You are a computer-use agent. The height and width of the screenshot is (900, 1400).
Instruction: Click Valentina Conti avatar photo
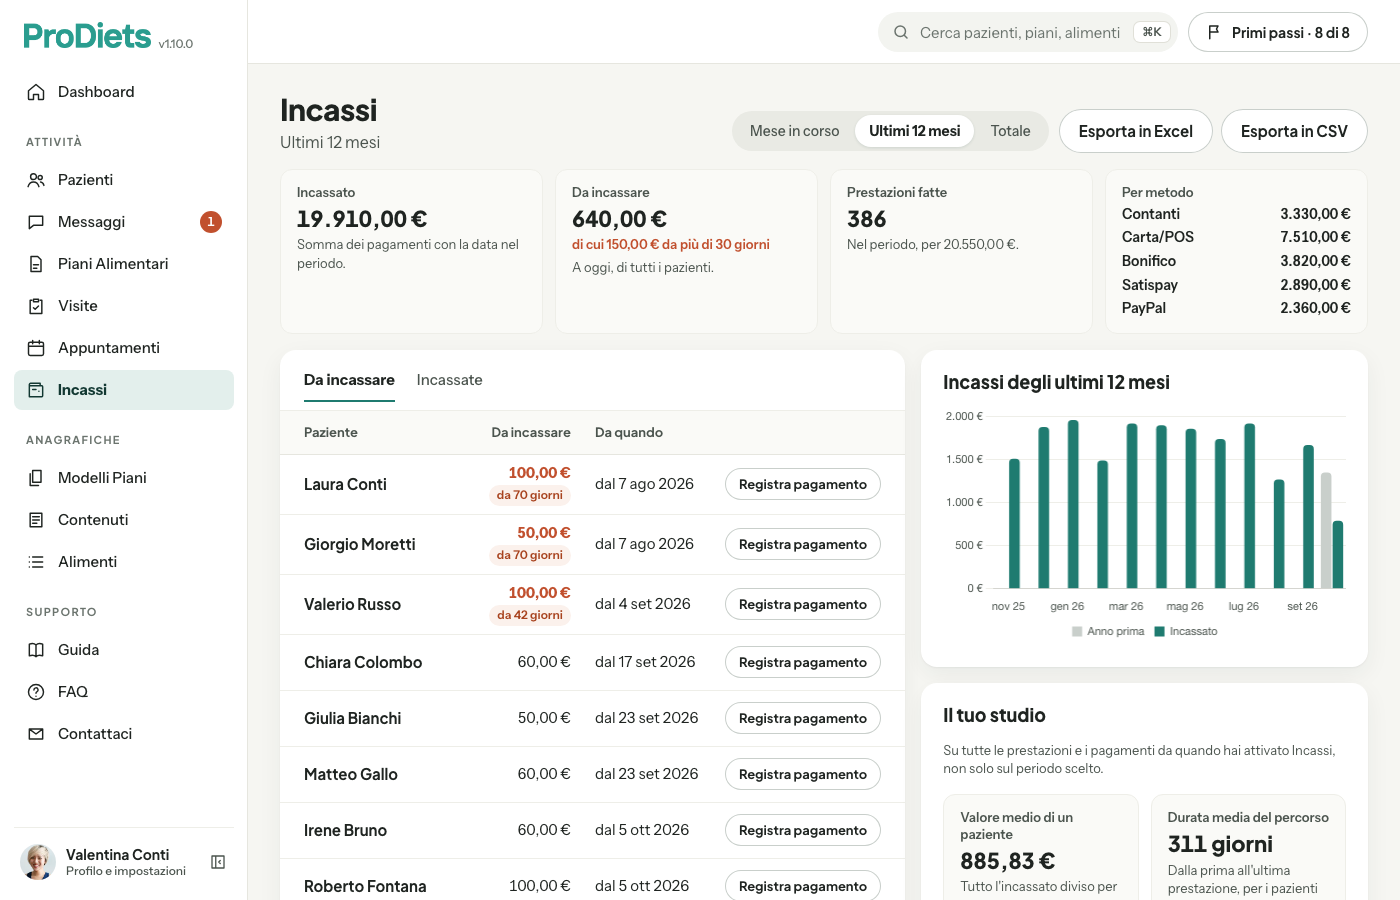pyautogui.click(x=38, y=862)
